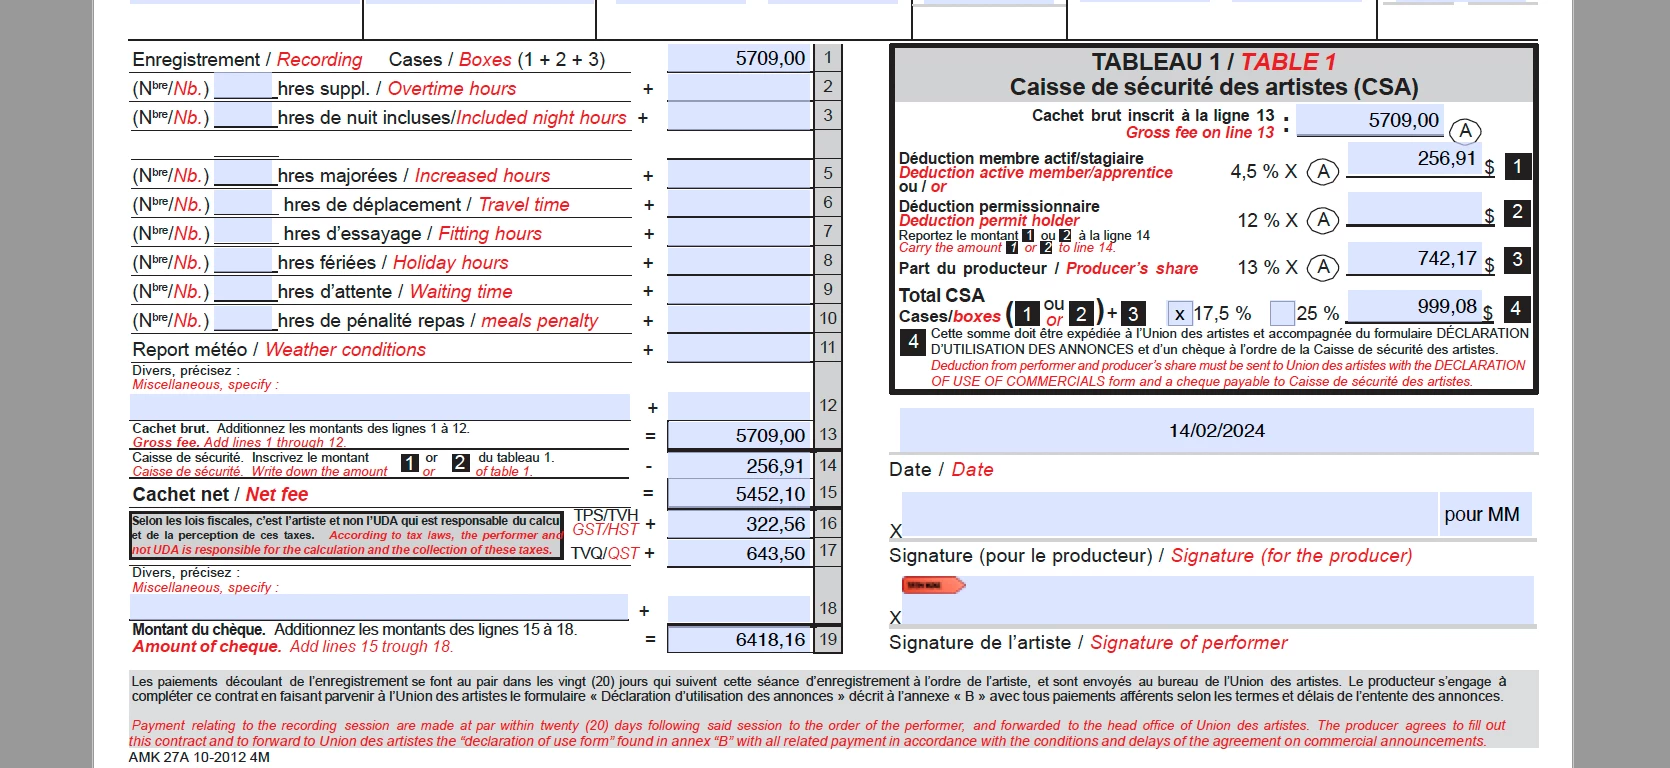Click the performer signature field

tap(1218, 600)
